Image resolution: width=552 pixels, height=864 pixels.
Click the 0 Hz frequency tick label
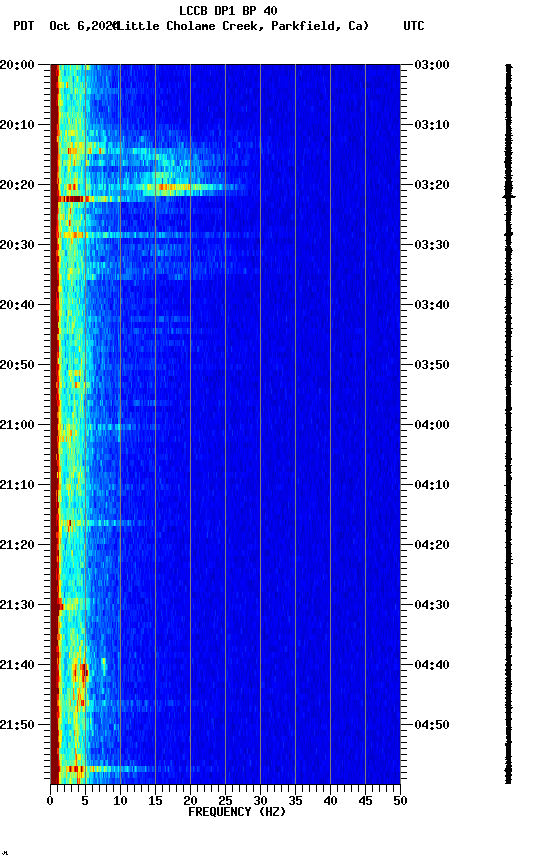click(50, 801)
